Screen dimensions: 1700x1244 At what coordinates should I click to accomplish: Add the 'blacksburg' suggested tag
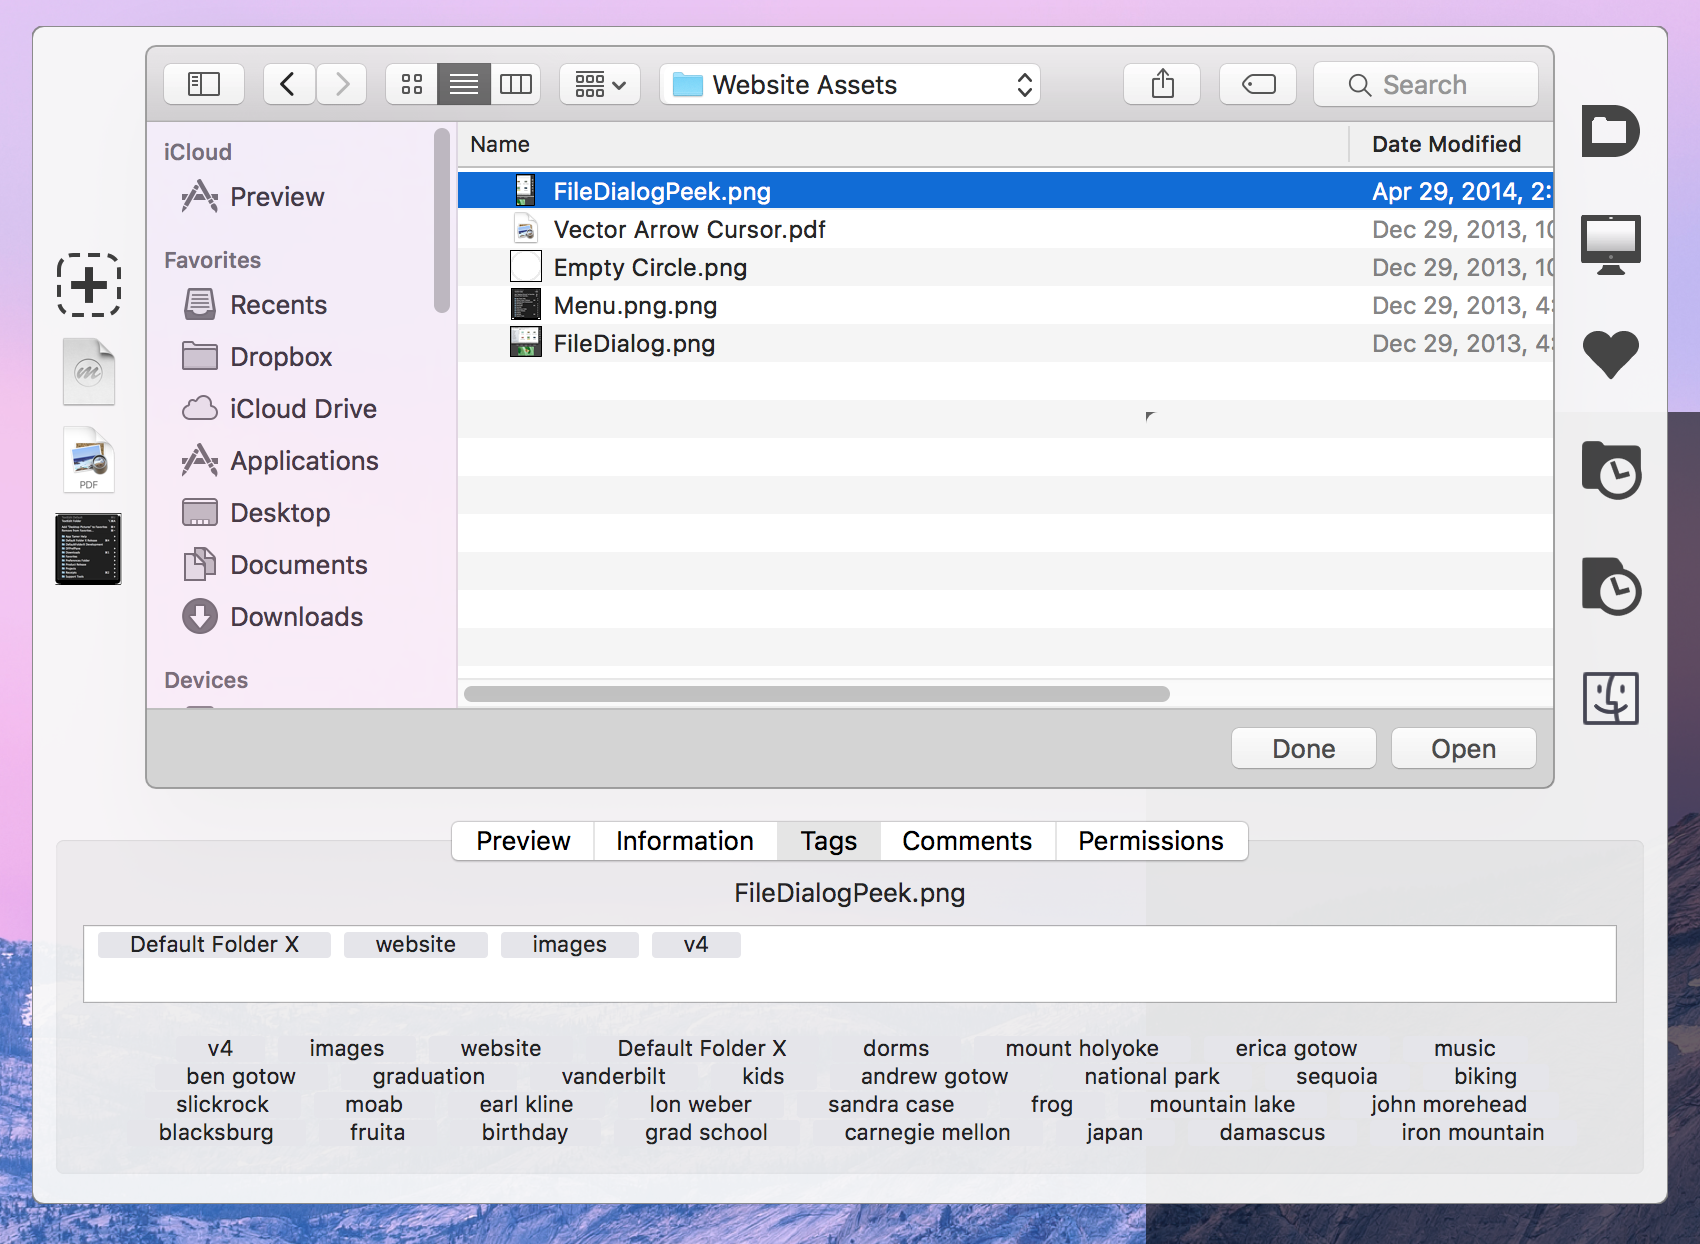point(216,1132)
